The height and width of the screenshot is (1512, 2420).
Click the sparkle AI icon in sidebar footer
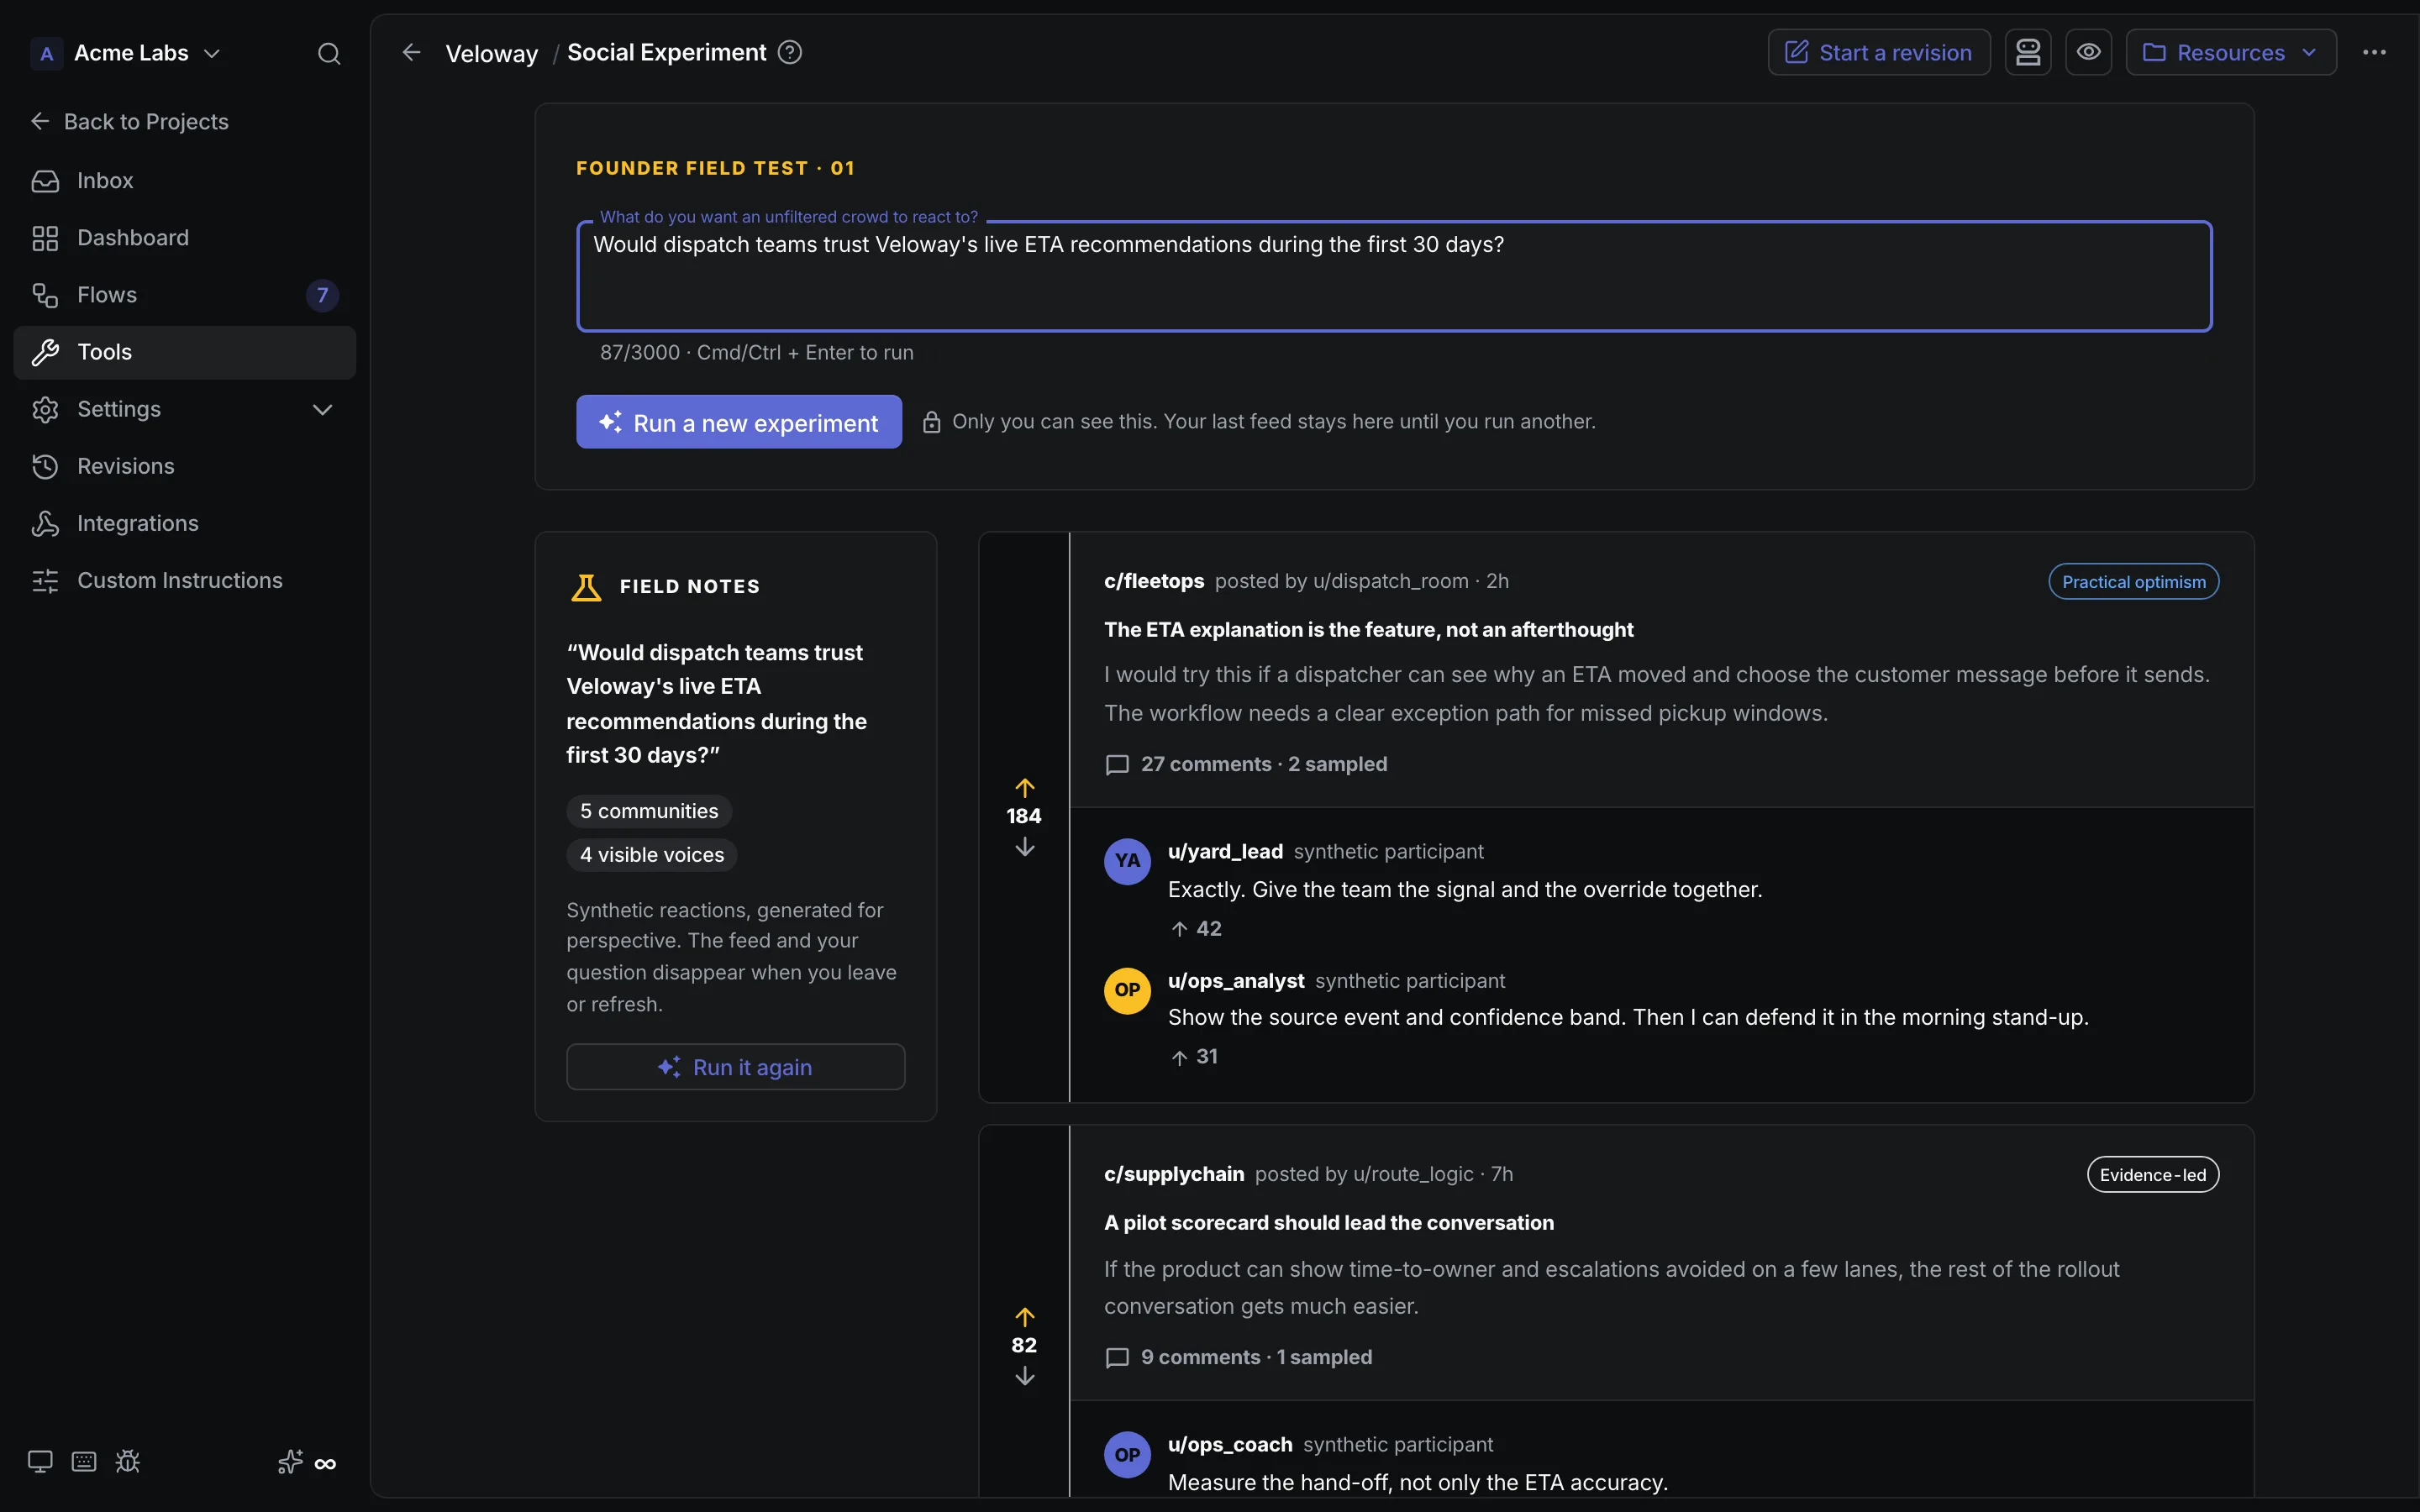click(x=290, y=1463)
